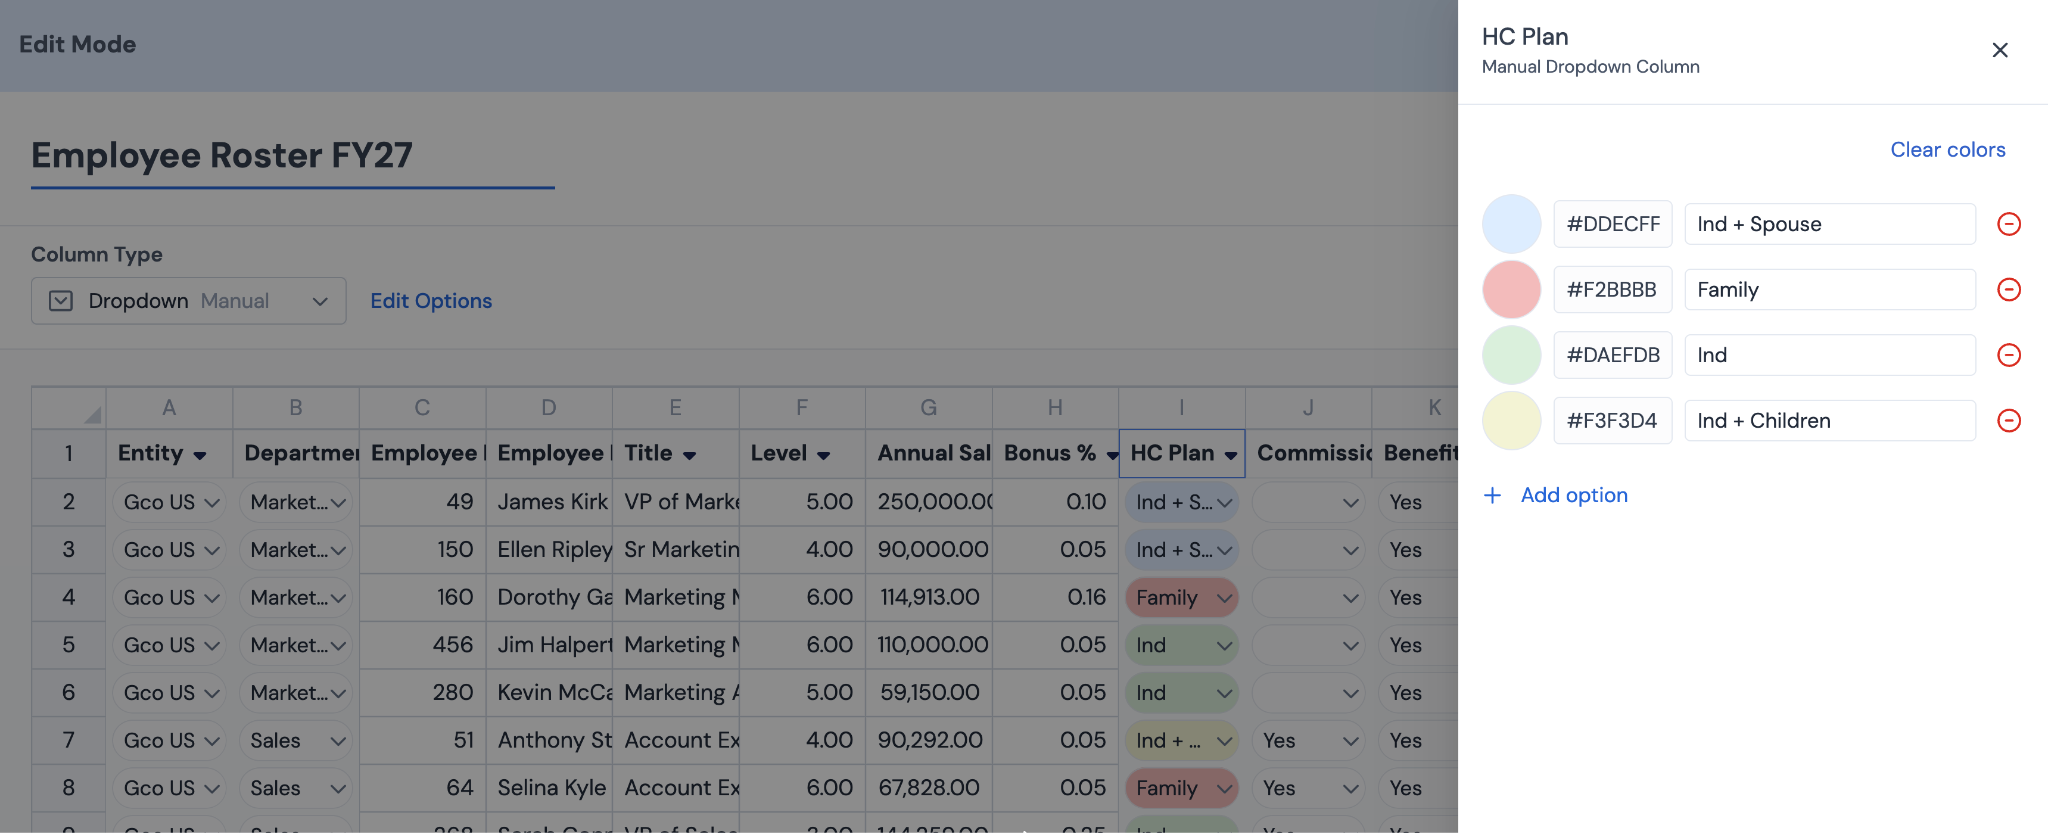
Task: Open the yellow color swatch for Ind + Children
Action: (1511, 421)
